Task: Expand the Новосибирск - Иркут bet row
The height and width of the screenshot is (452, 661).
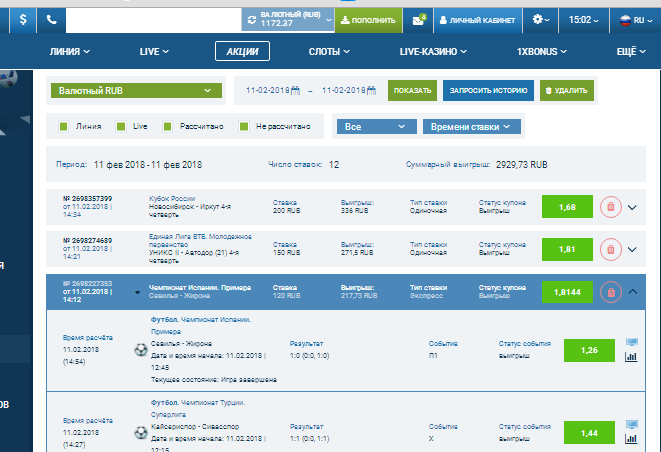Action: click(x=632, y=207)
